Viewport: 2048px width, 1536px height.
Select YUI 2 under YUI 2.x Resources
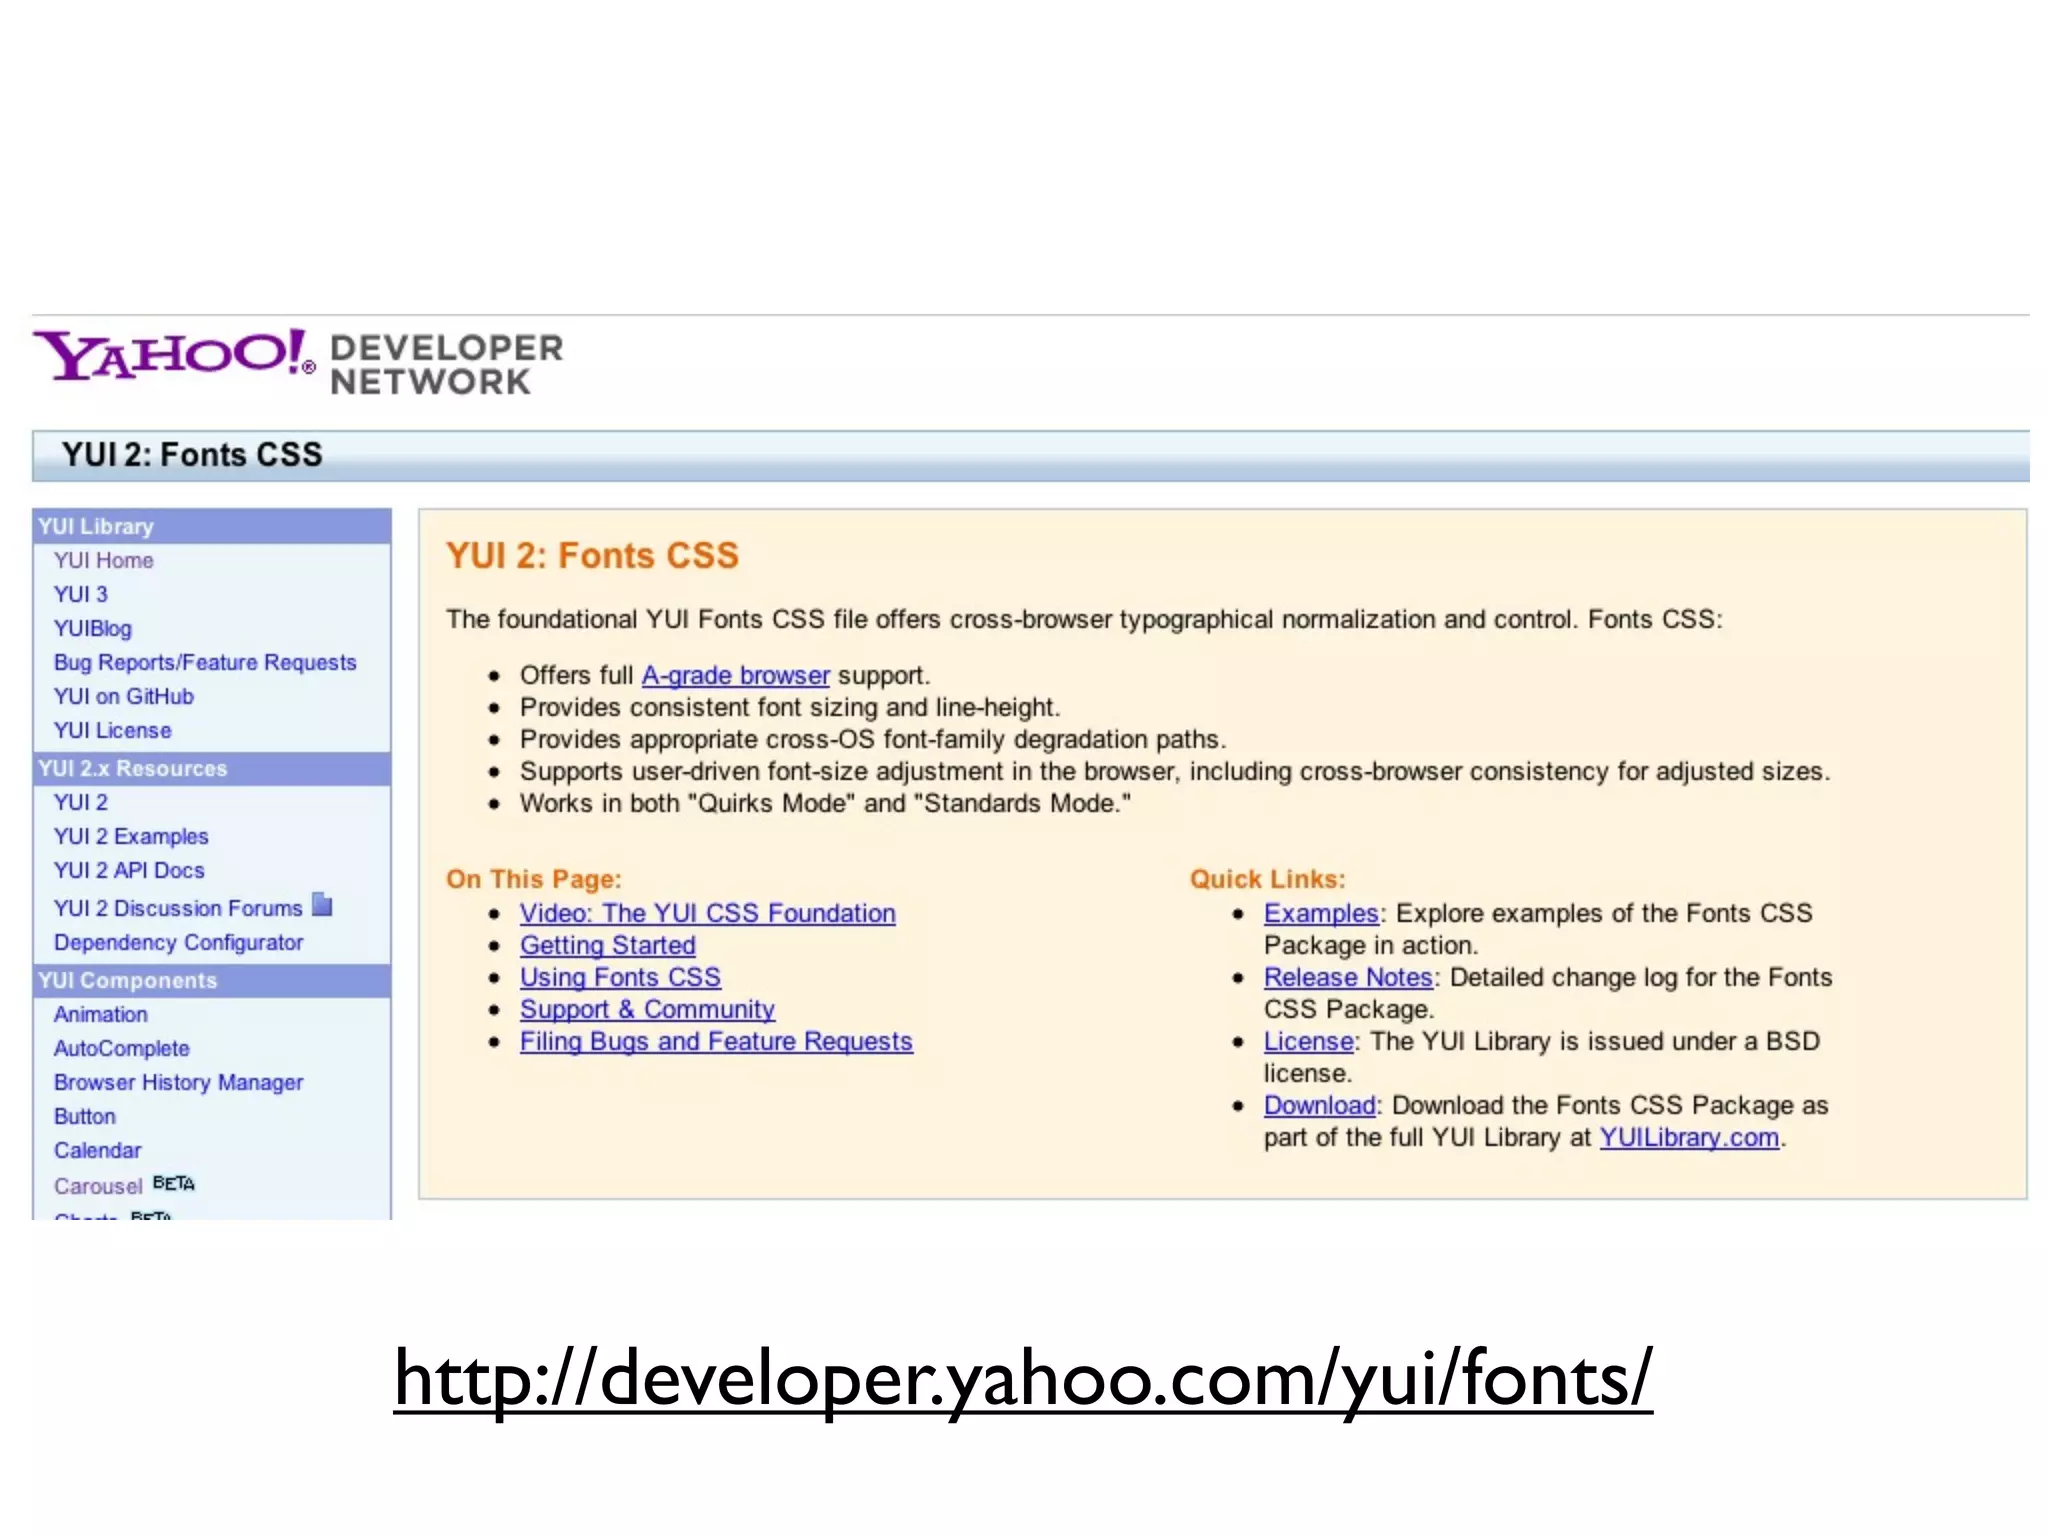point(81,802)
